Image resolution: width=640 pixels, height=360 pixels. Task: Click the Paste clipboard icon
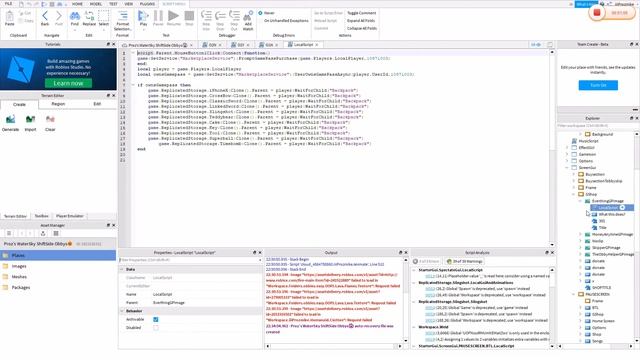pos(9,17)
